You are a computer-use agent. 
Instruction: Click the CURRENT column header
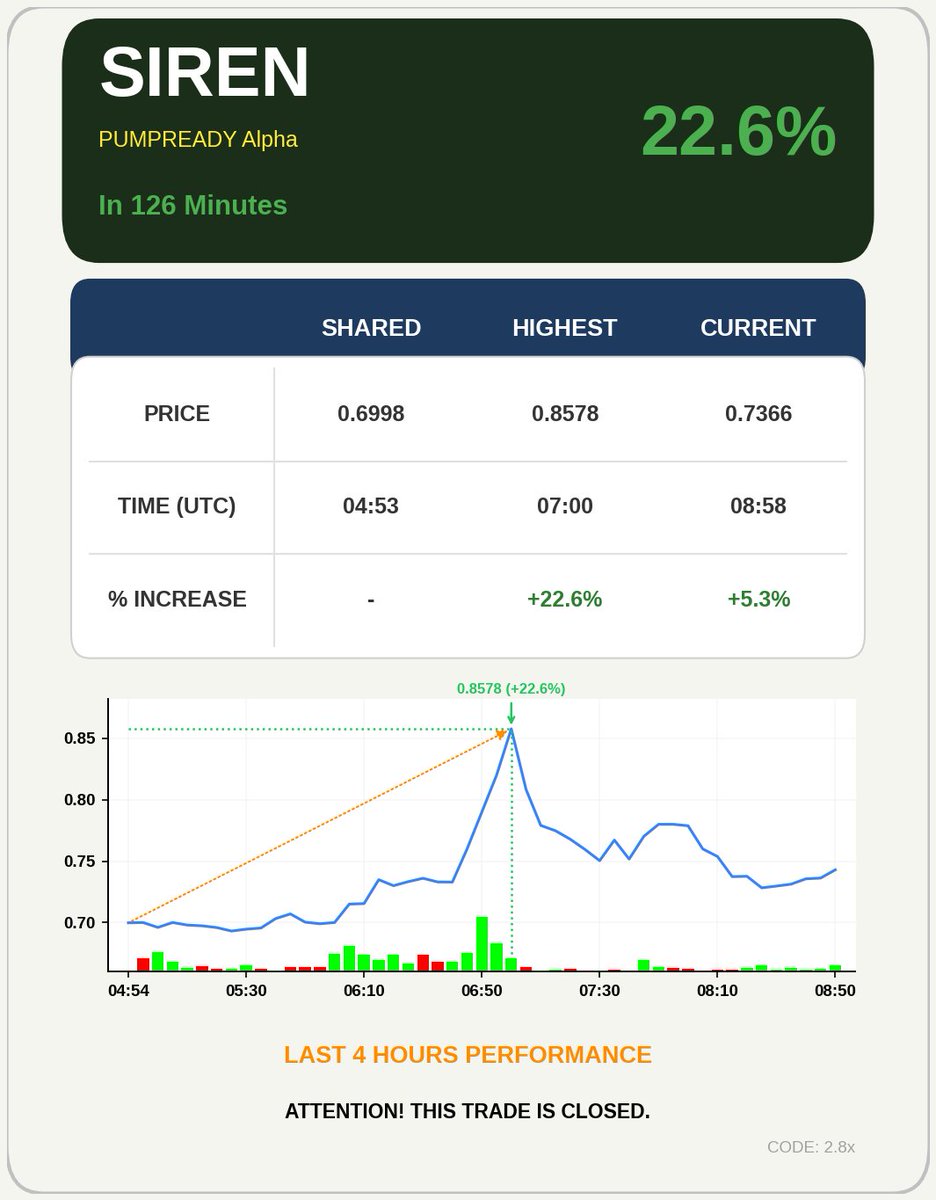point(758,328)
